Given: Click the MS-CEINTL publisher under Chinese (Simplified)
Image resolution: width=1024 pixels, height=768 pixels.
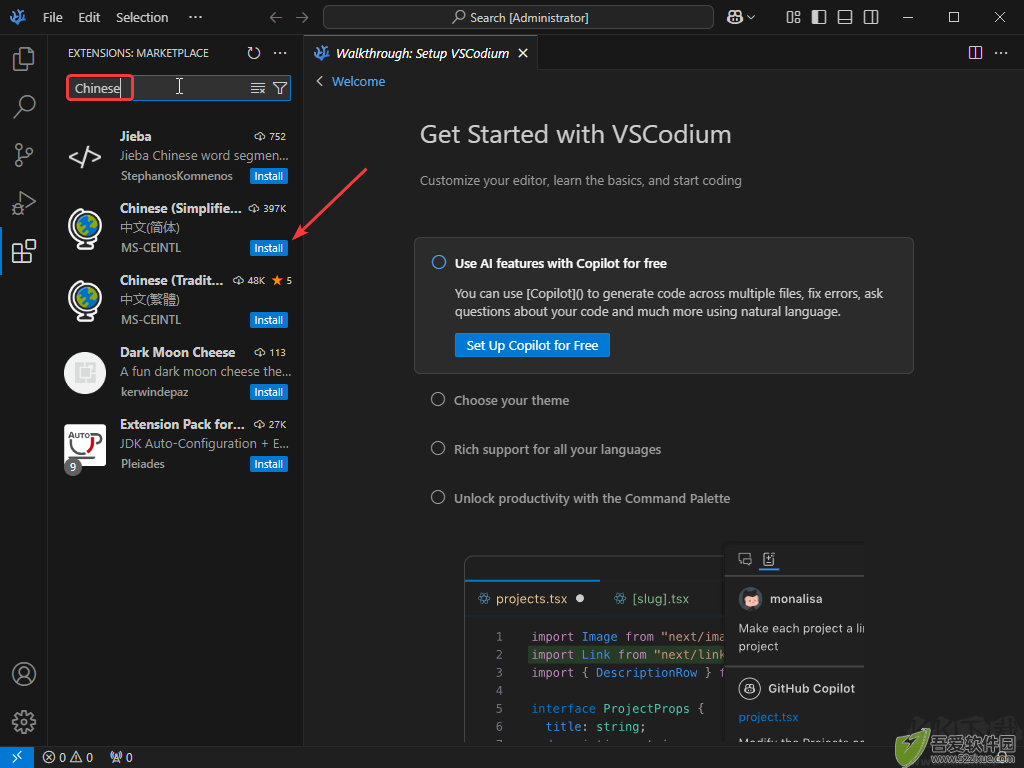Looking at the screenshot, I should coord(151,248).
